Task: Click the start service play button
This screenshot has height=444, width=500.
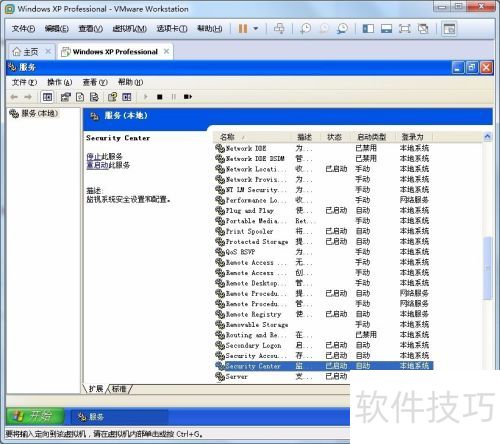Action: [145, 97]
